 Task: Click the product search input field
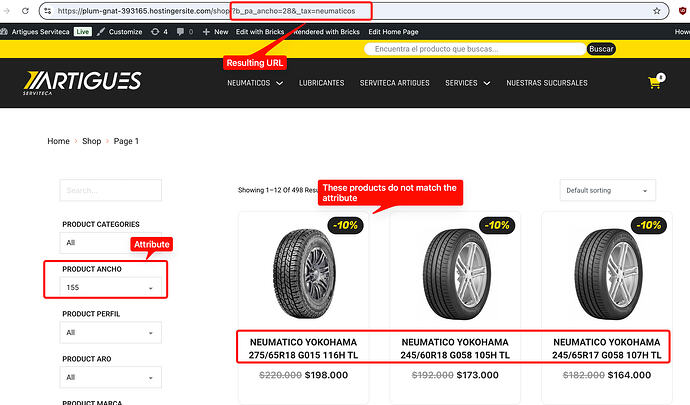tap(474, 48)
